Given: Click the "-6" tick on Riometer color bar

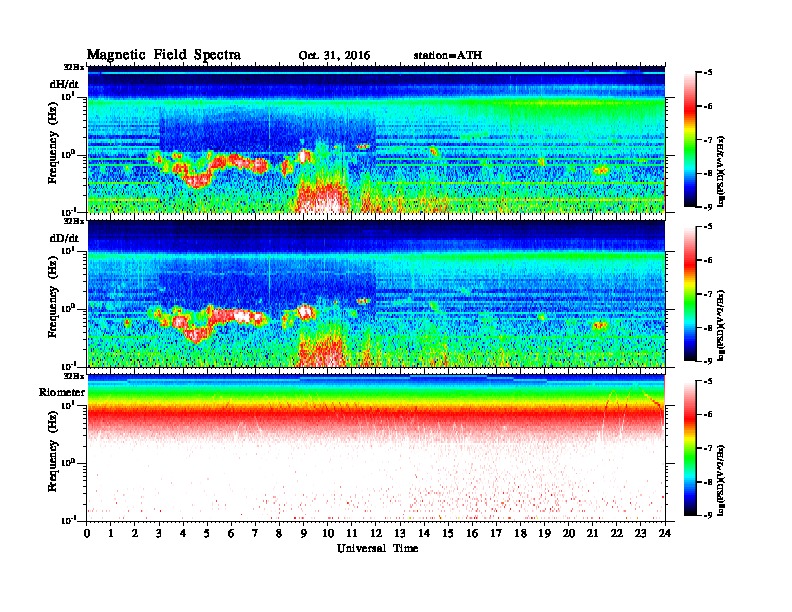Looking at the screenshot, I should click(708, 415).
